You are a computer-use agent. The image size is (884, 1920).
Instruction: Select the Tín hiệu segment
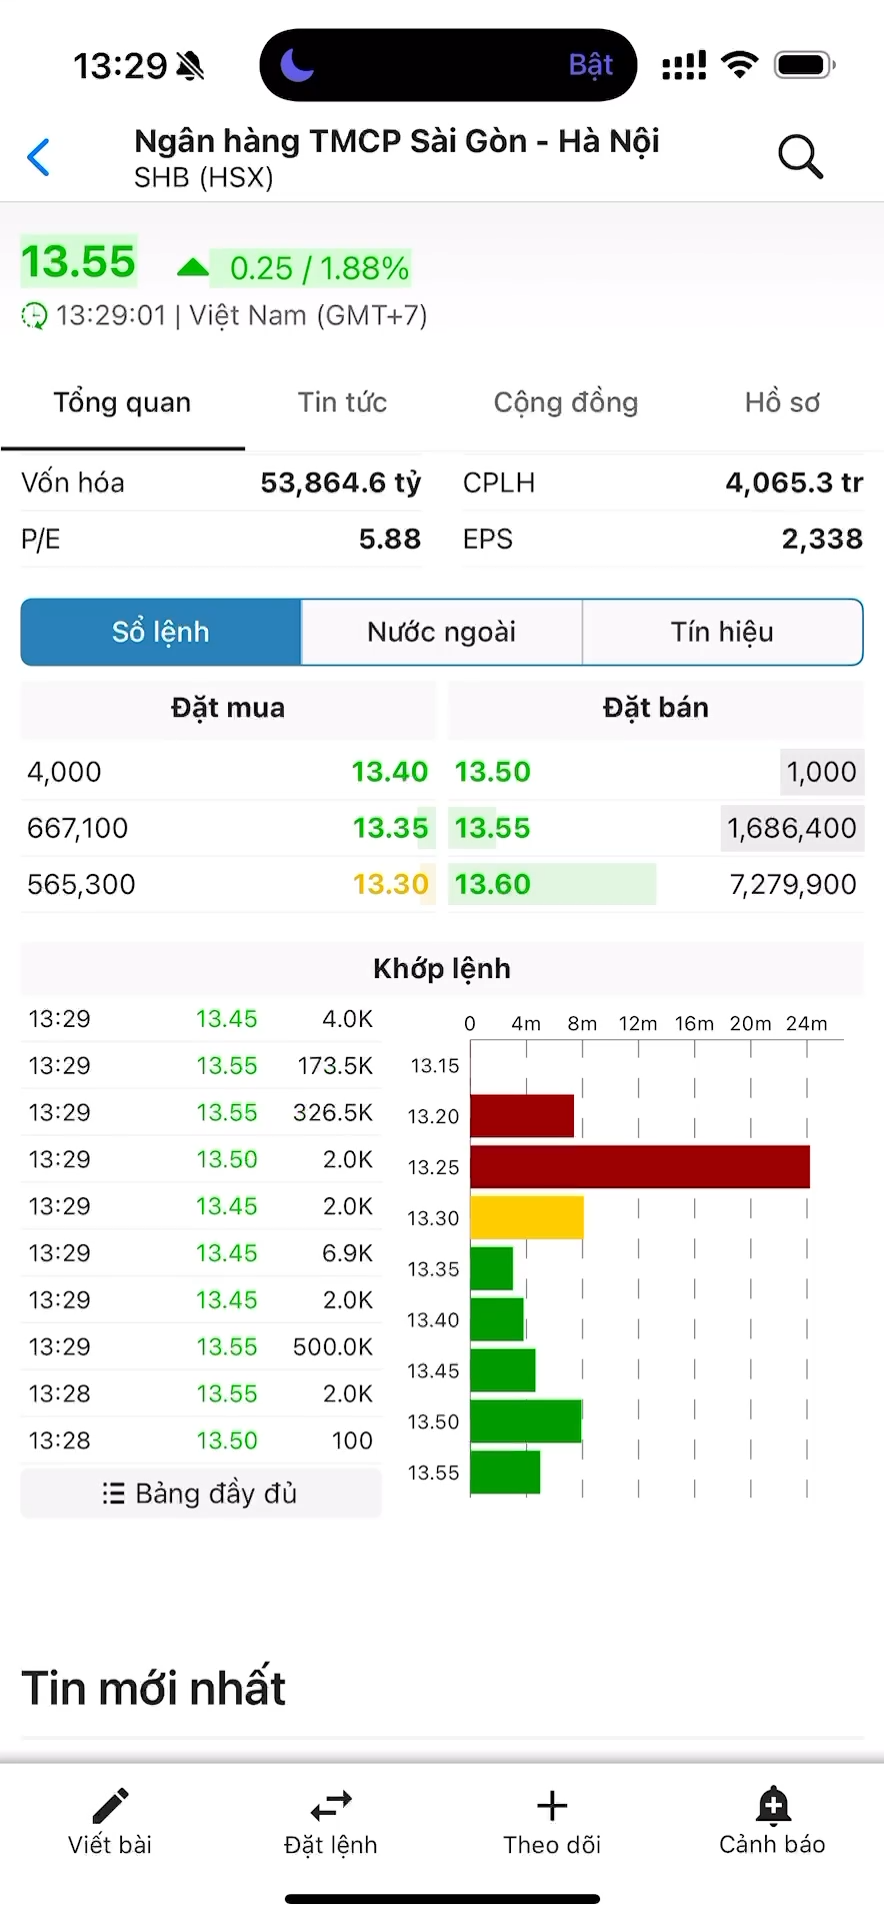pos(722,632)
